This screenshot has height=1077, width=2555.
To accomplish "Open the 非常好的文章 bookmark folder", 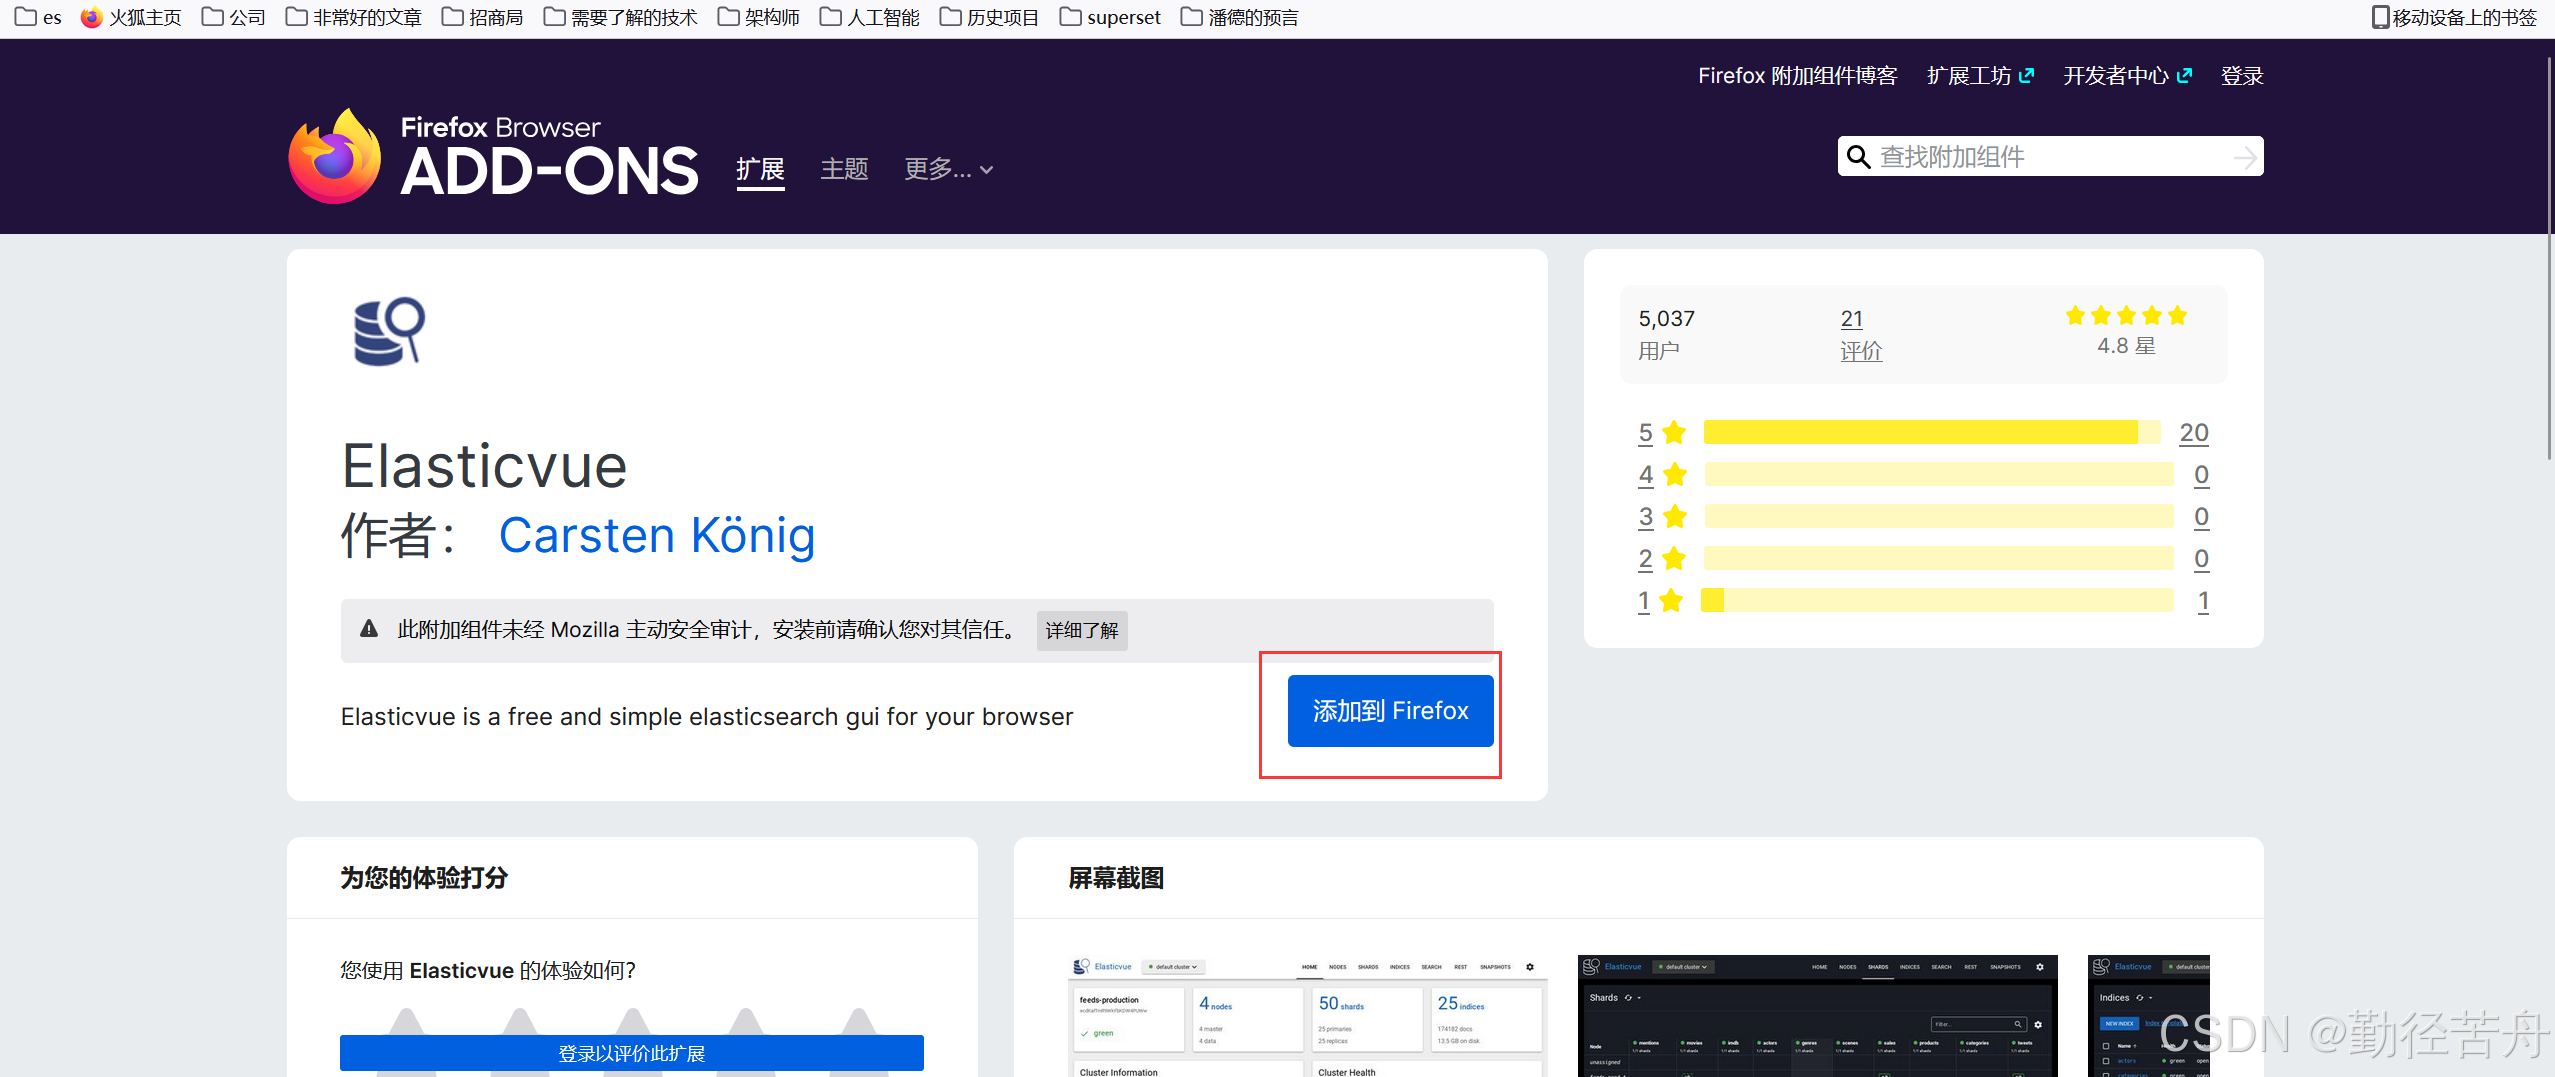I will (x=354, y=17).
